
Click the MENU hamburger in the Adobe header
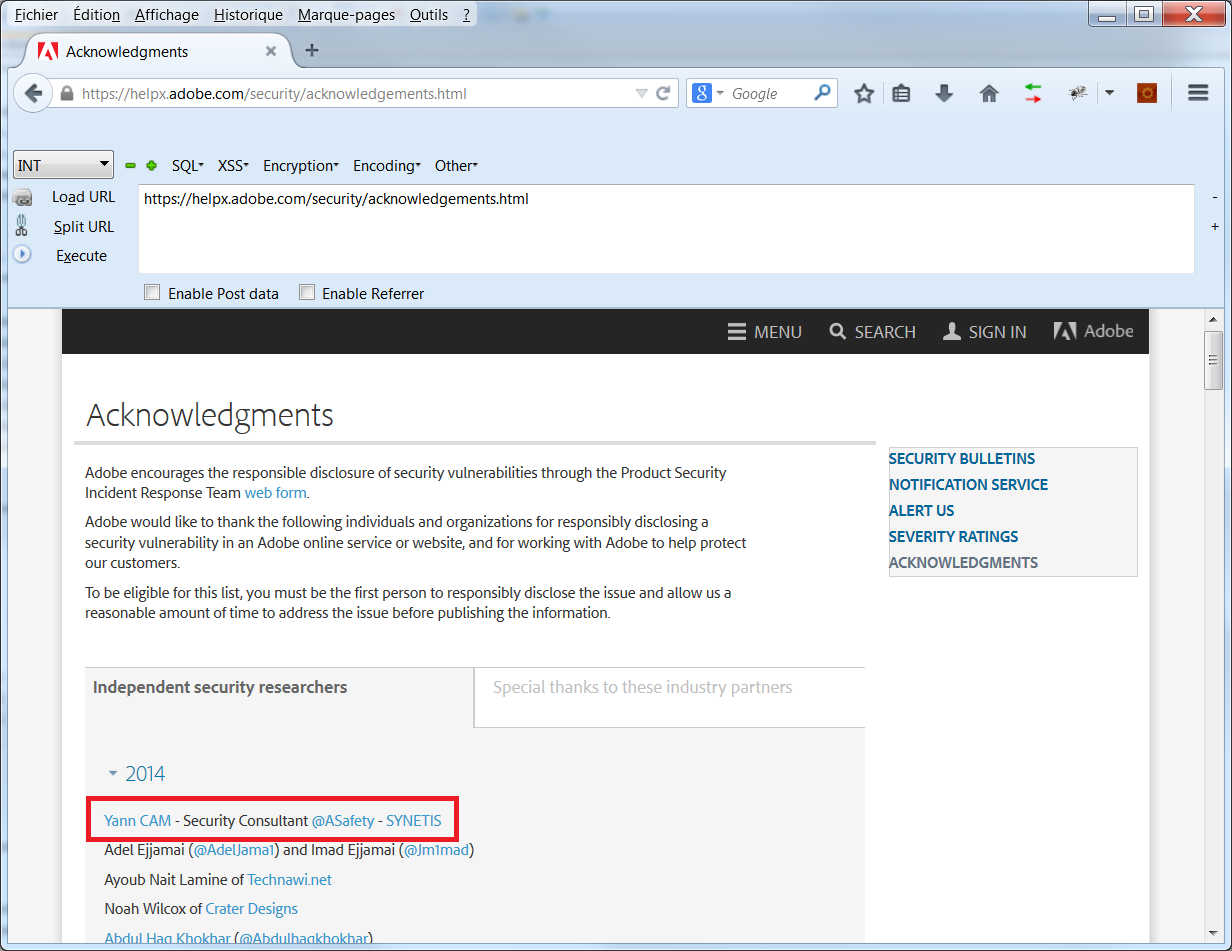(x=765, y=332)
